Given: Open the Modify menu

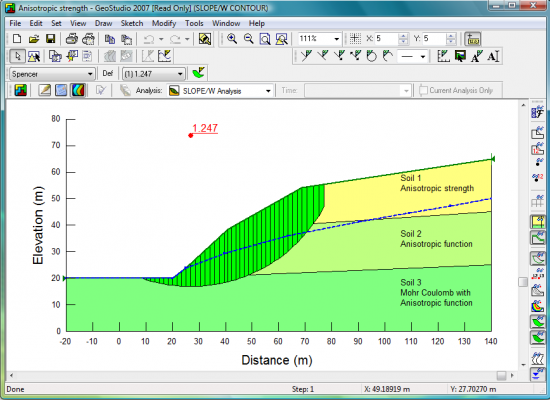Looking at the screenshot, I should 164,23.
